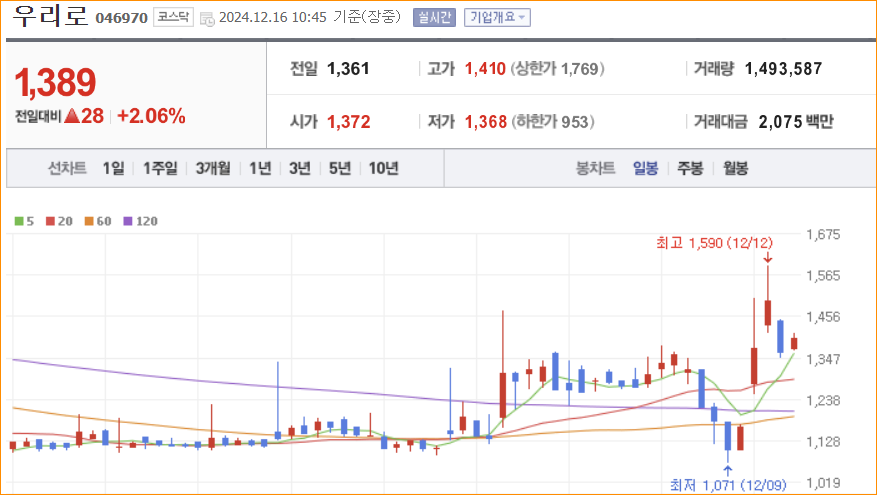Click the 선차트 label
The width and height of the screenshot is (877, 495).
[x=67, y=168]
